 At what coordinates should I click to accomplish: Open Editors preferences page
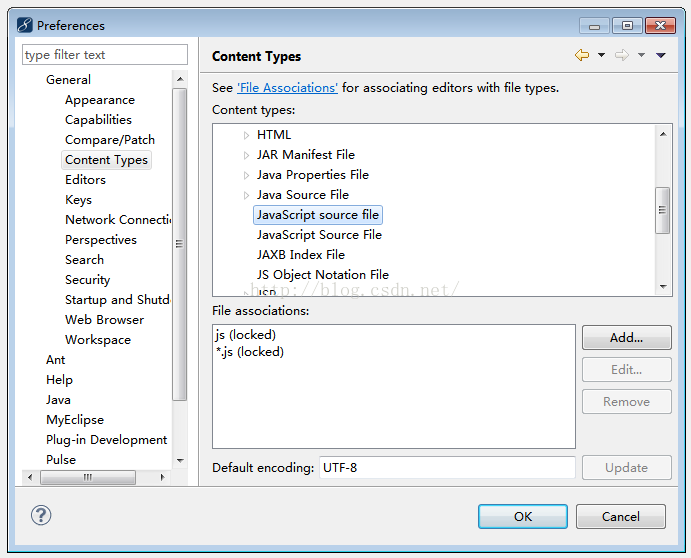click(85, 180)
